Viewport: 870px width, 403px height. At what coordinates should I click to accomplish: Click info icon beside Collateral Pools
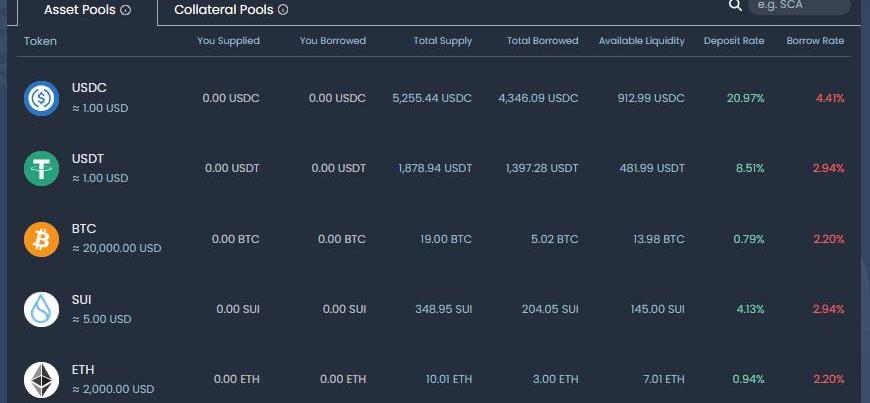tap(283, 10)
